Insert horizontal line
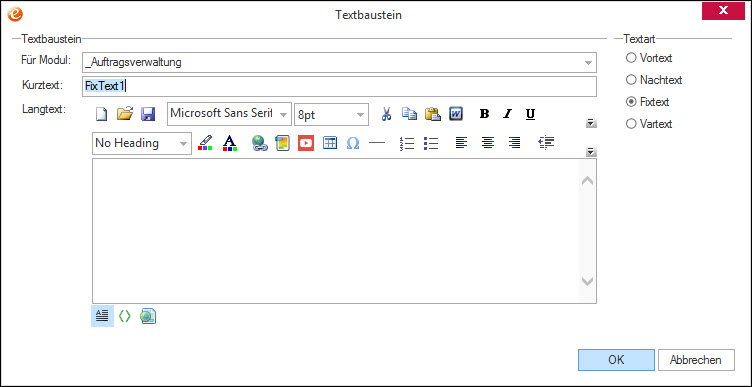Screen dimensions: 752x387 tap(377, 143)
